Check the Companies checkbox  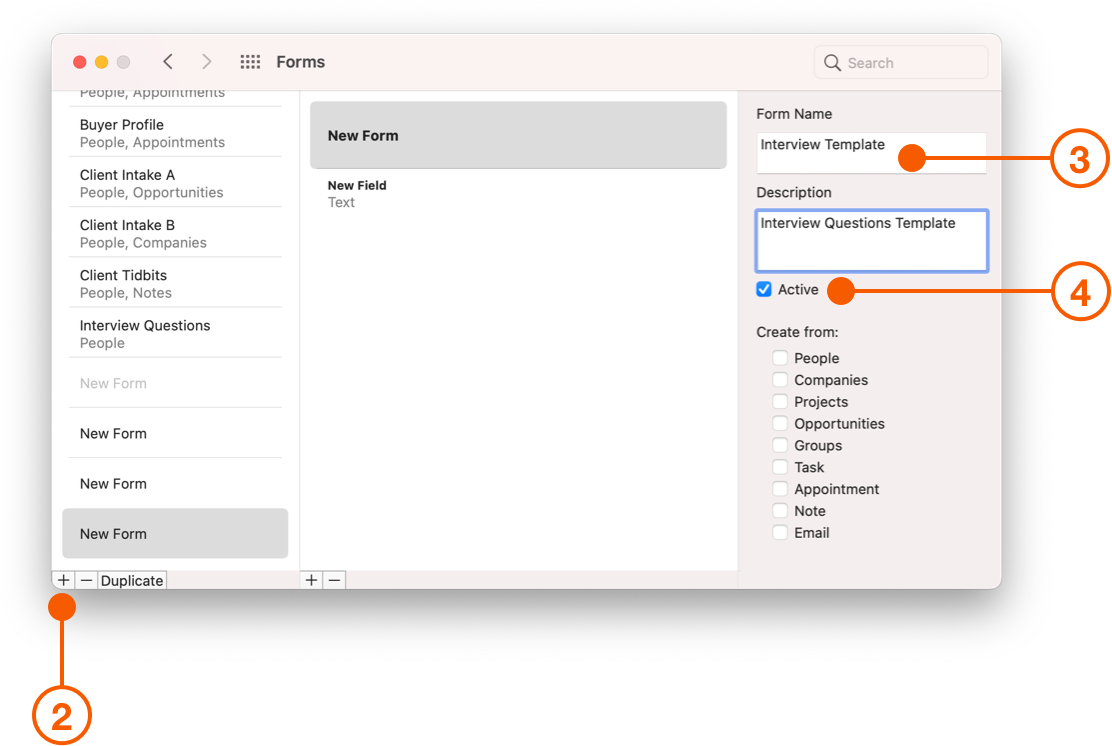[780, 379]
